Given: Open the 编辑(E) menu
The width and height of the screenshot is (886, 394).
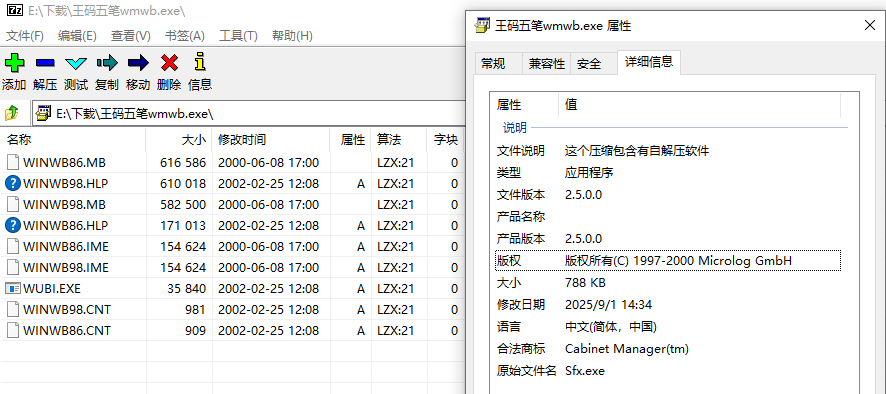Looking at the screenshot, I should pyautogui.click(x=77, y=36).
